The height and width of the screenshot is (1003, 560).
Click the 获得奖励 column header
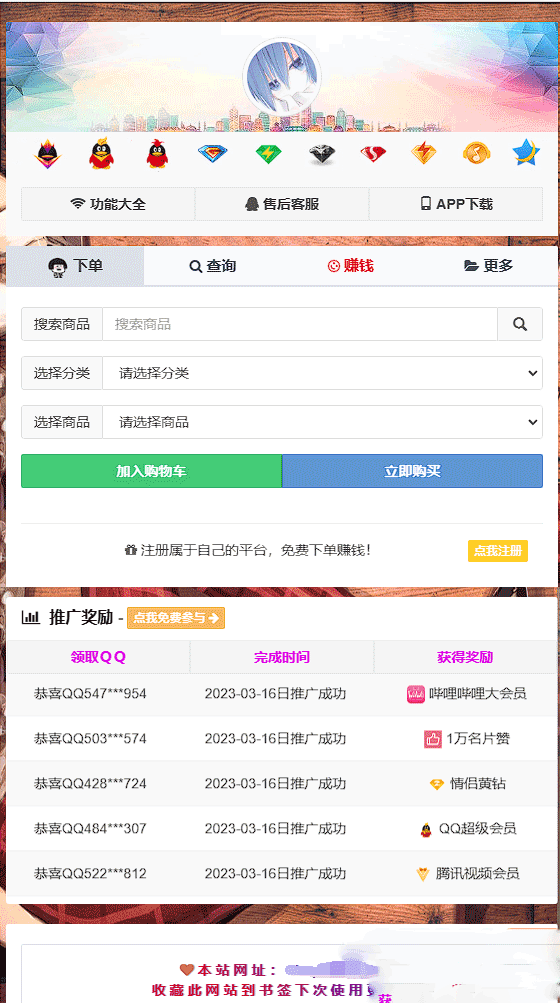465,657
